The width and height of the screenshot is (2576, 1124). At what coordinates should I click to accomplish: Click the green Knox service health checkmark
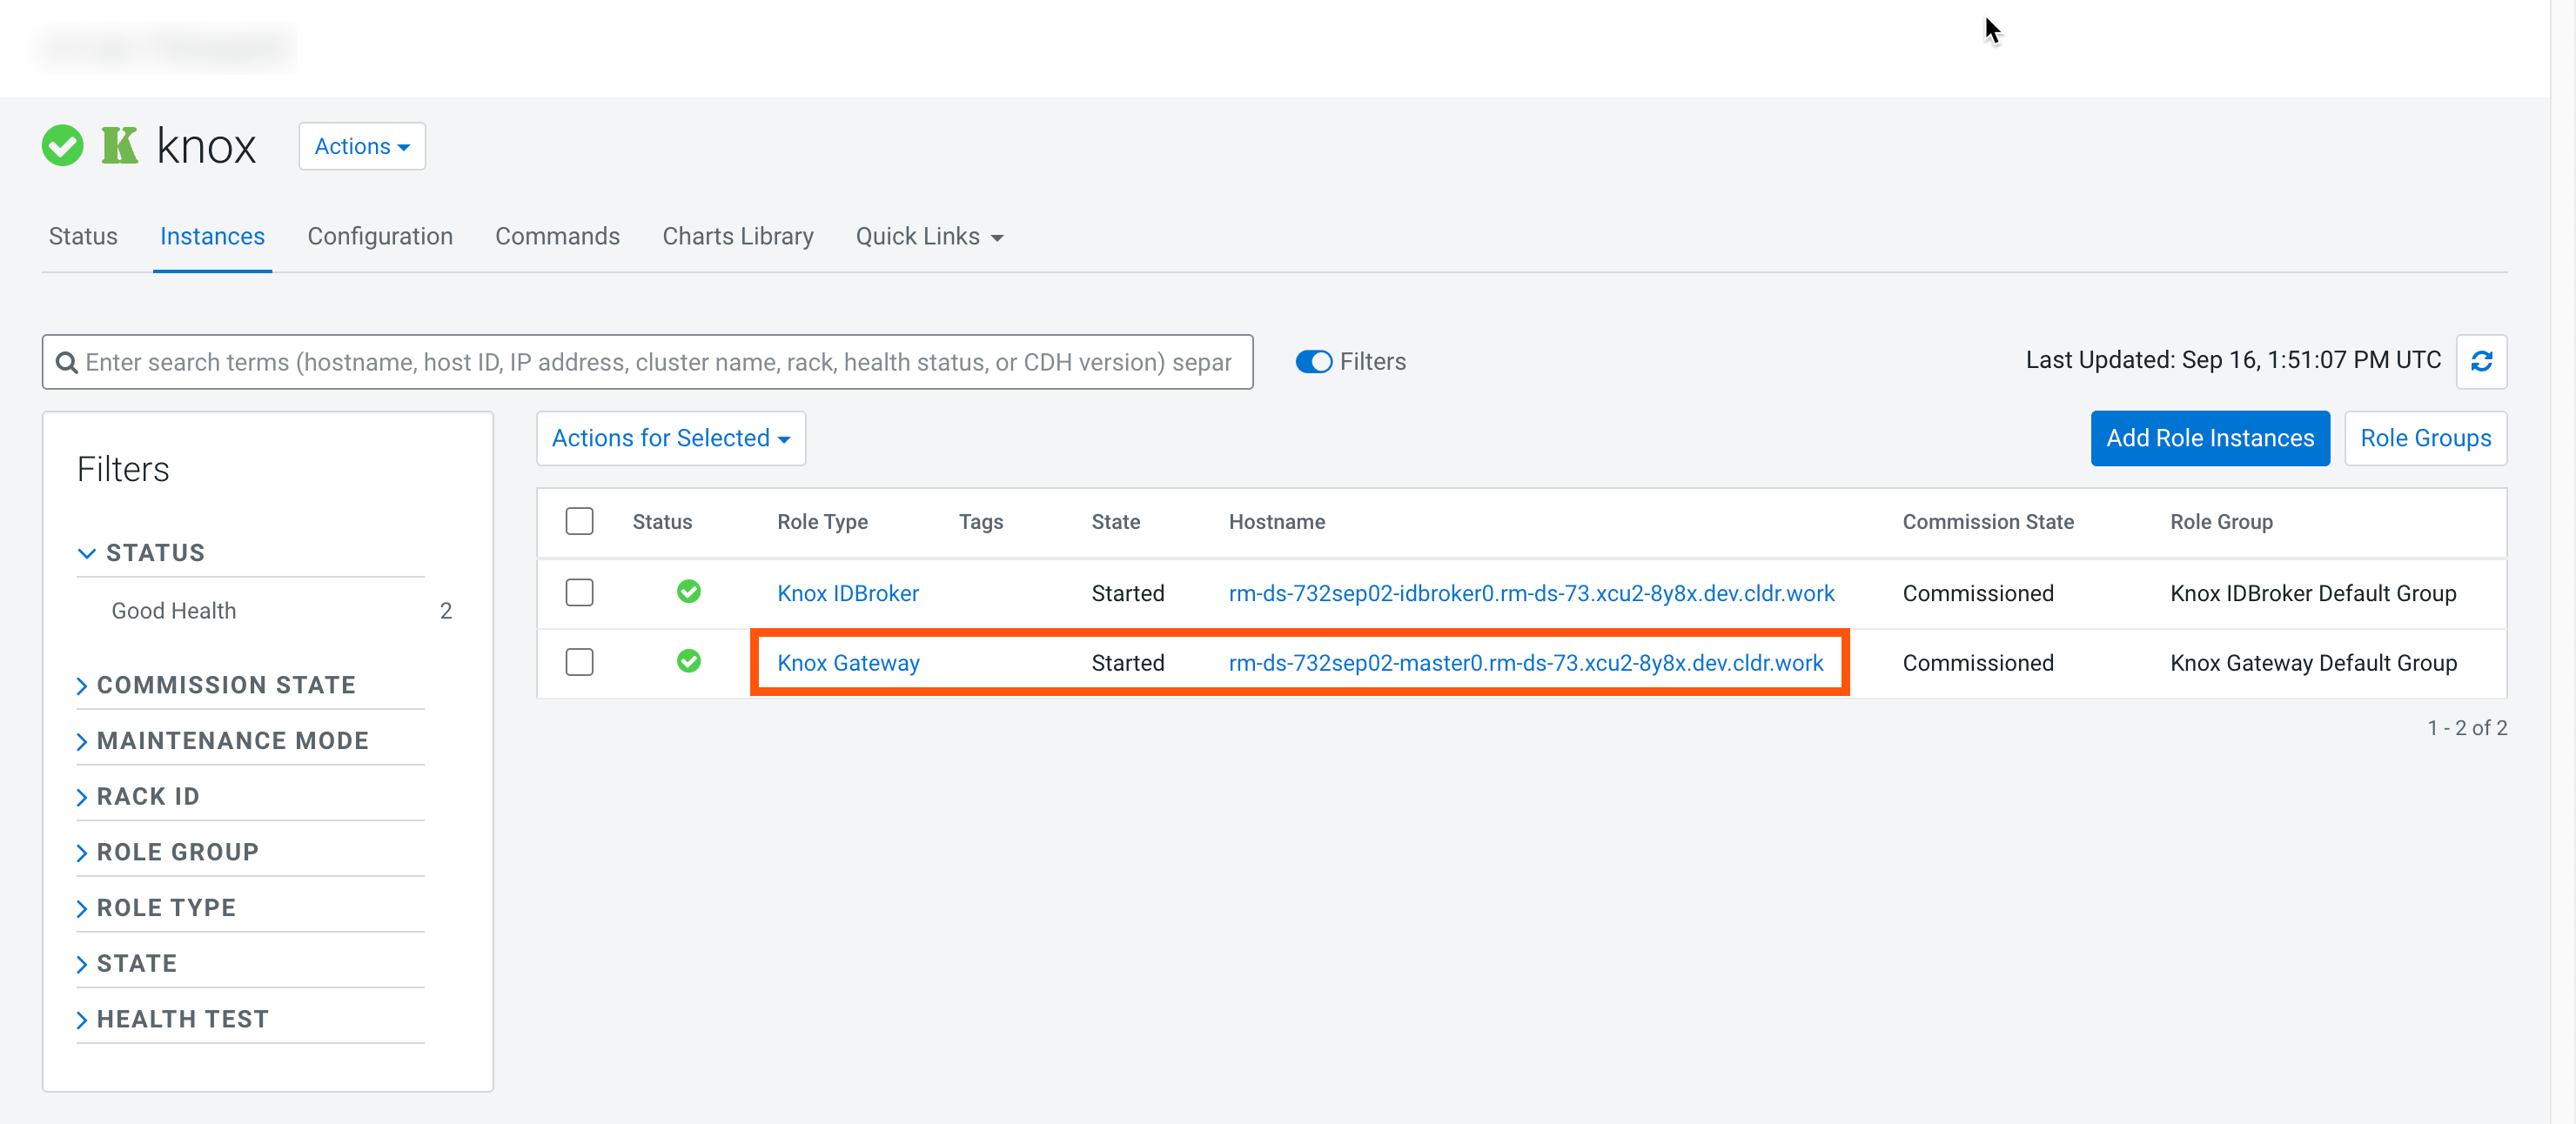pos(62,146)
